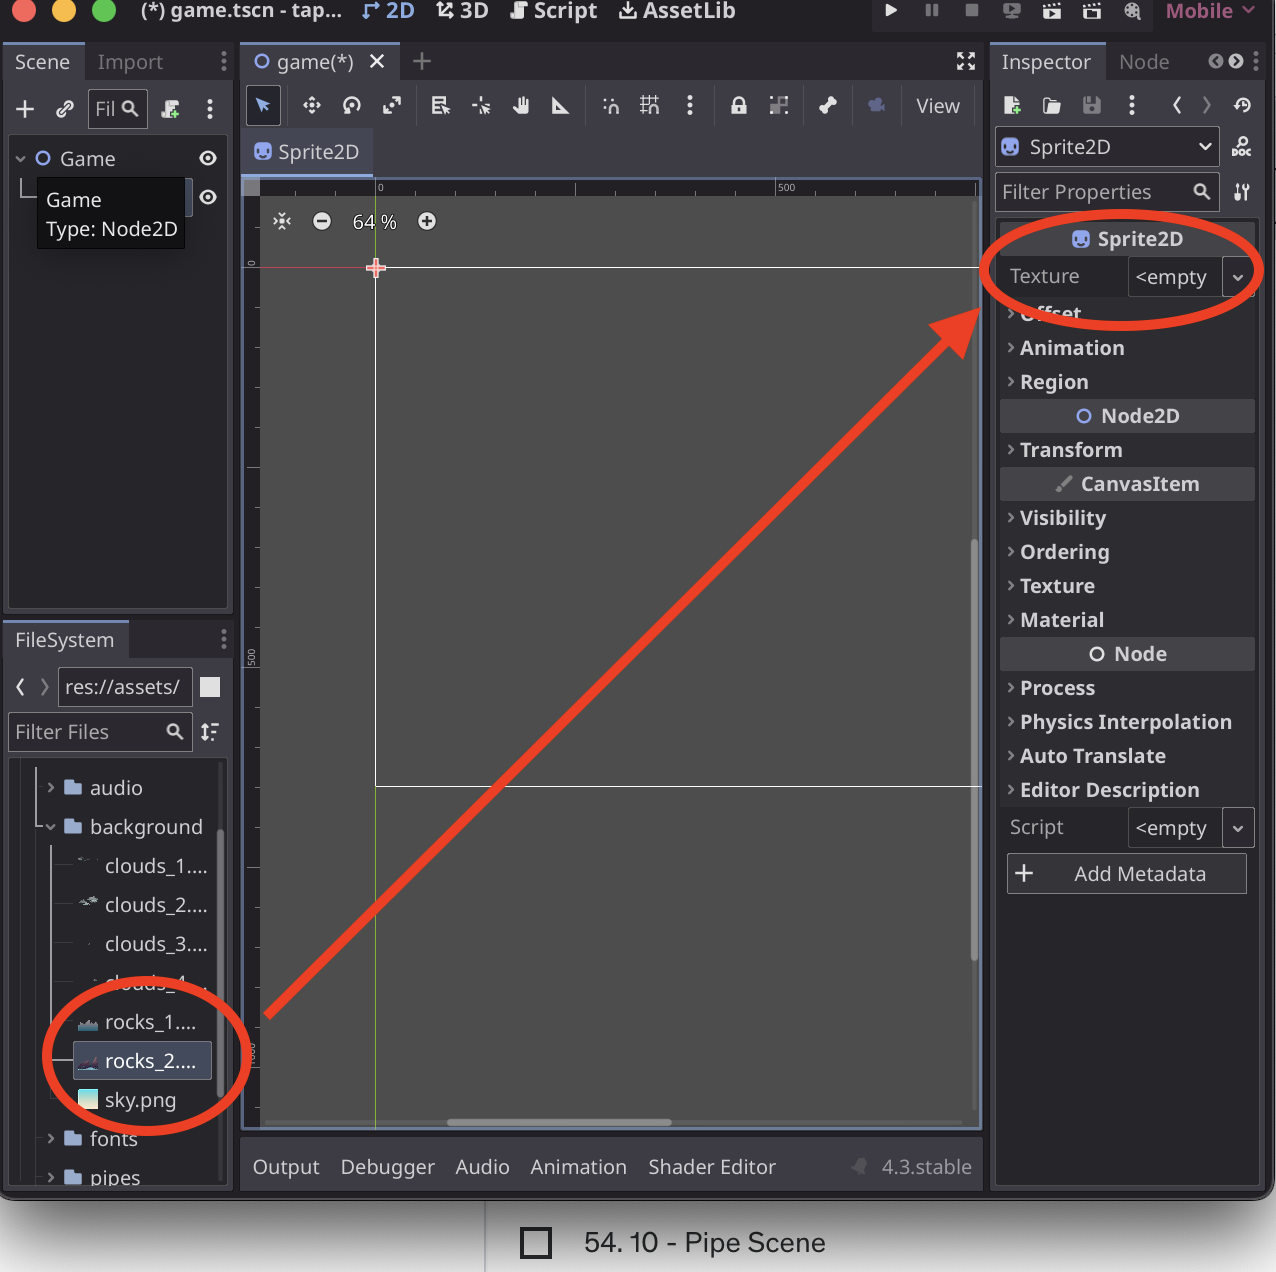Click the Add Metadata button
Screen dimensions: 1276x1272
coord(1126,873)
